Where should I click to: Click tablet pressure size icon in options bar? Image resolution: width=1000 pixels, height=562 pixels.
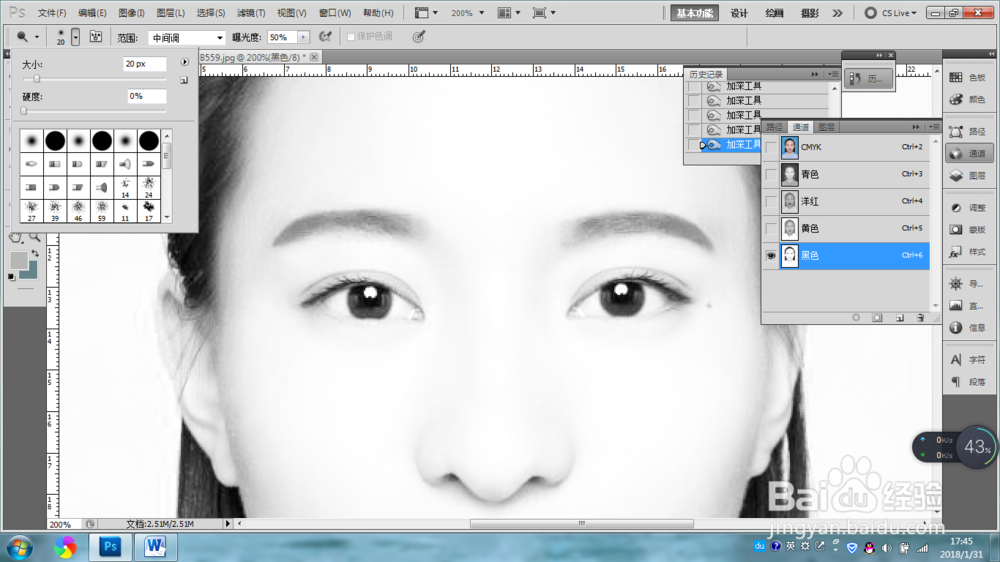pyautogui.click(x=418, y=37)
